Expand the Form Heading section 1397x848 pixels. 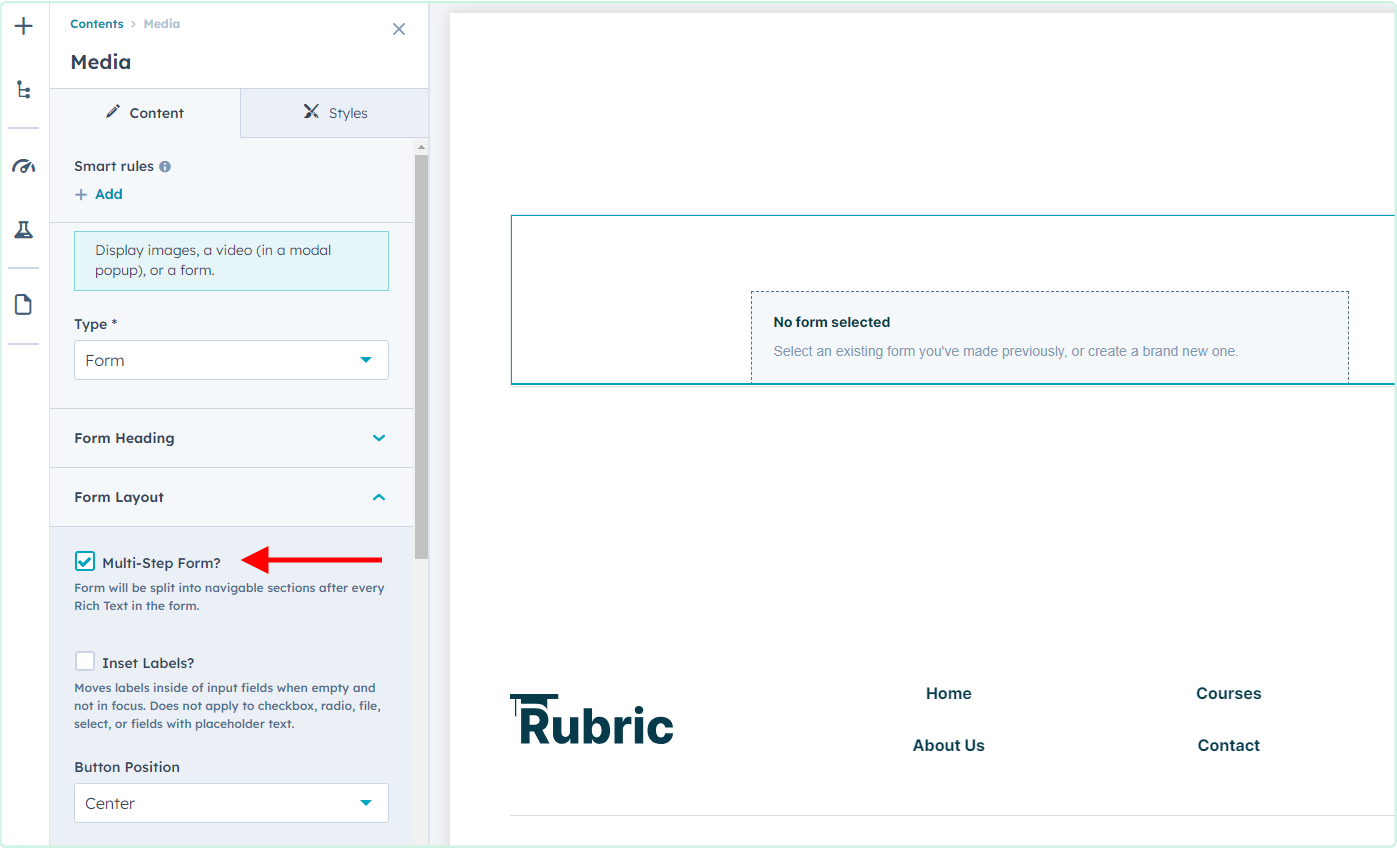point(231,438)
